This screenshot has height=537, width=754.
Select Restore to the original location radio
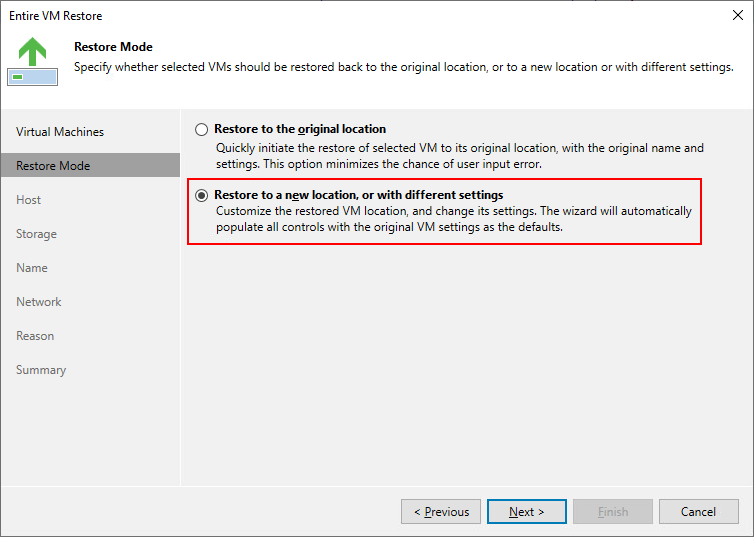[x=202, y=129]
